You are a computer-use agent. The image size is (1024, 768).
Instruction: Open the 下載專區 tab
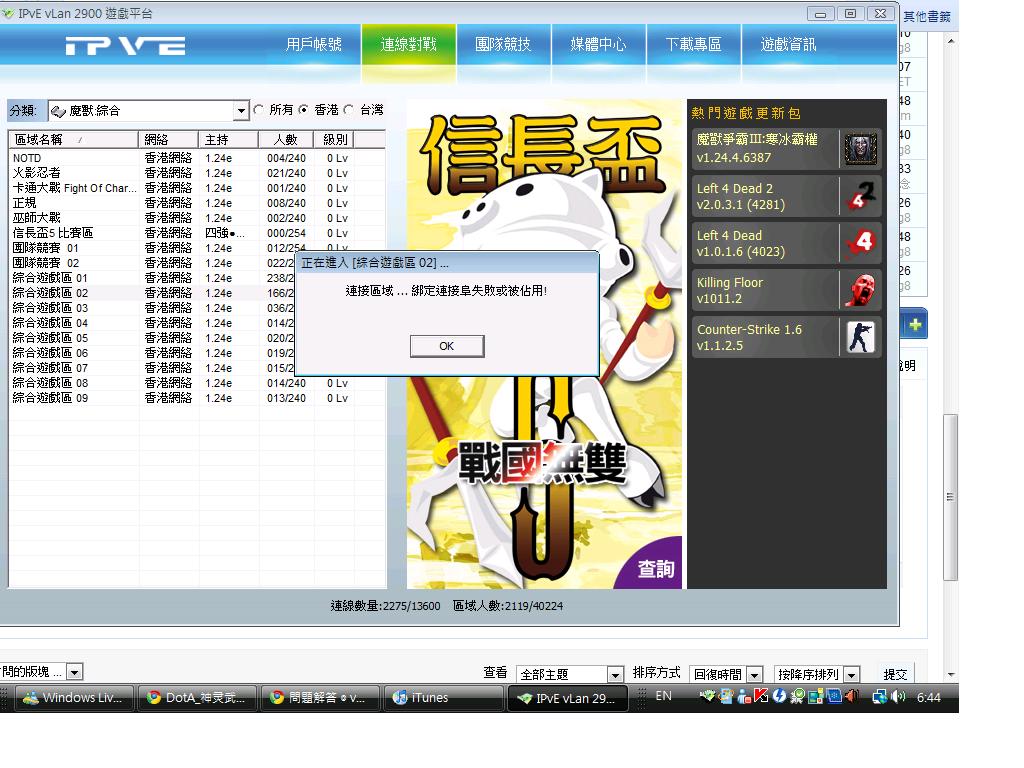click(693, 45)
